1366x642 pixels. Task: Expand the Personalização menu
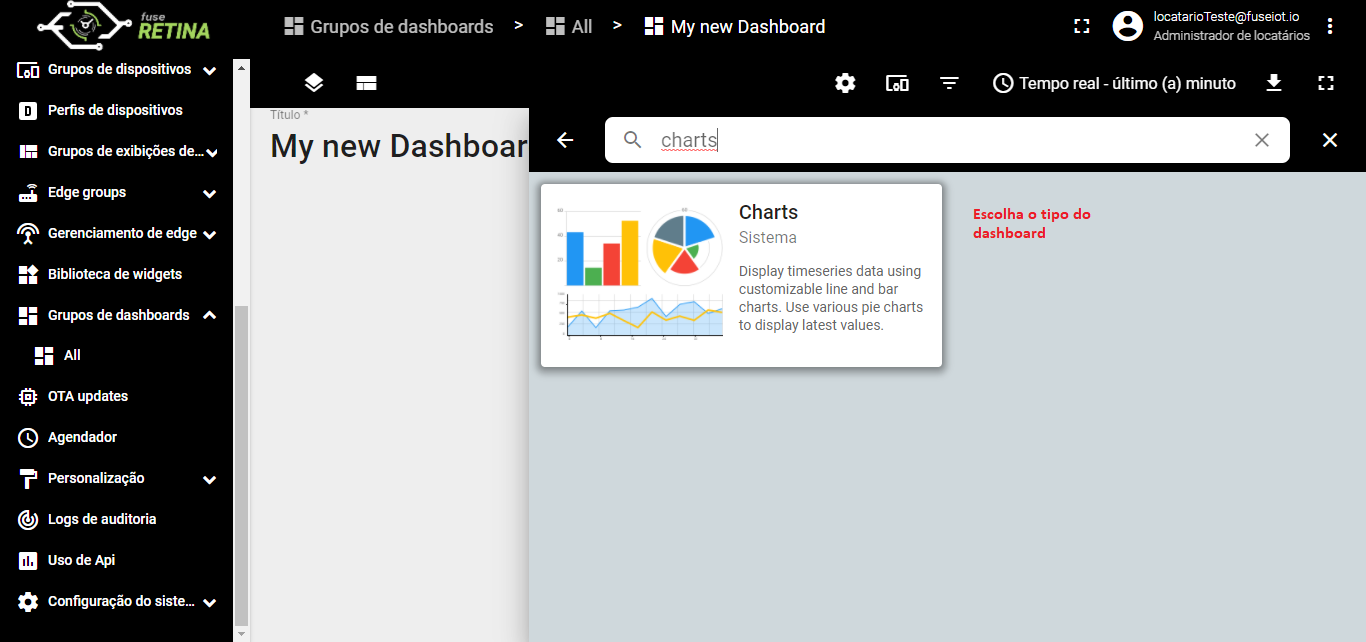point(209,479)
